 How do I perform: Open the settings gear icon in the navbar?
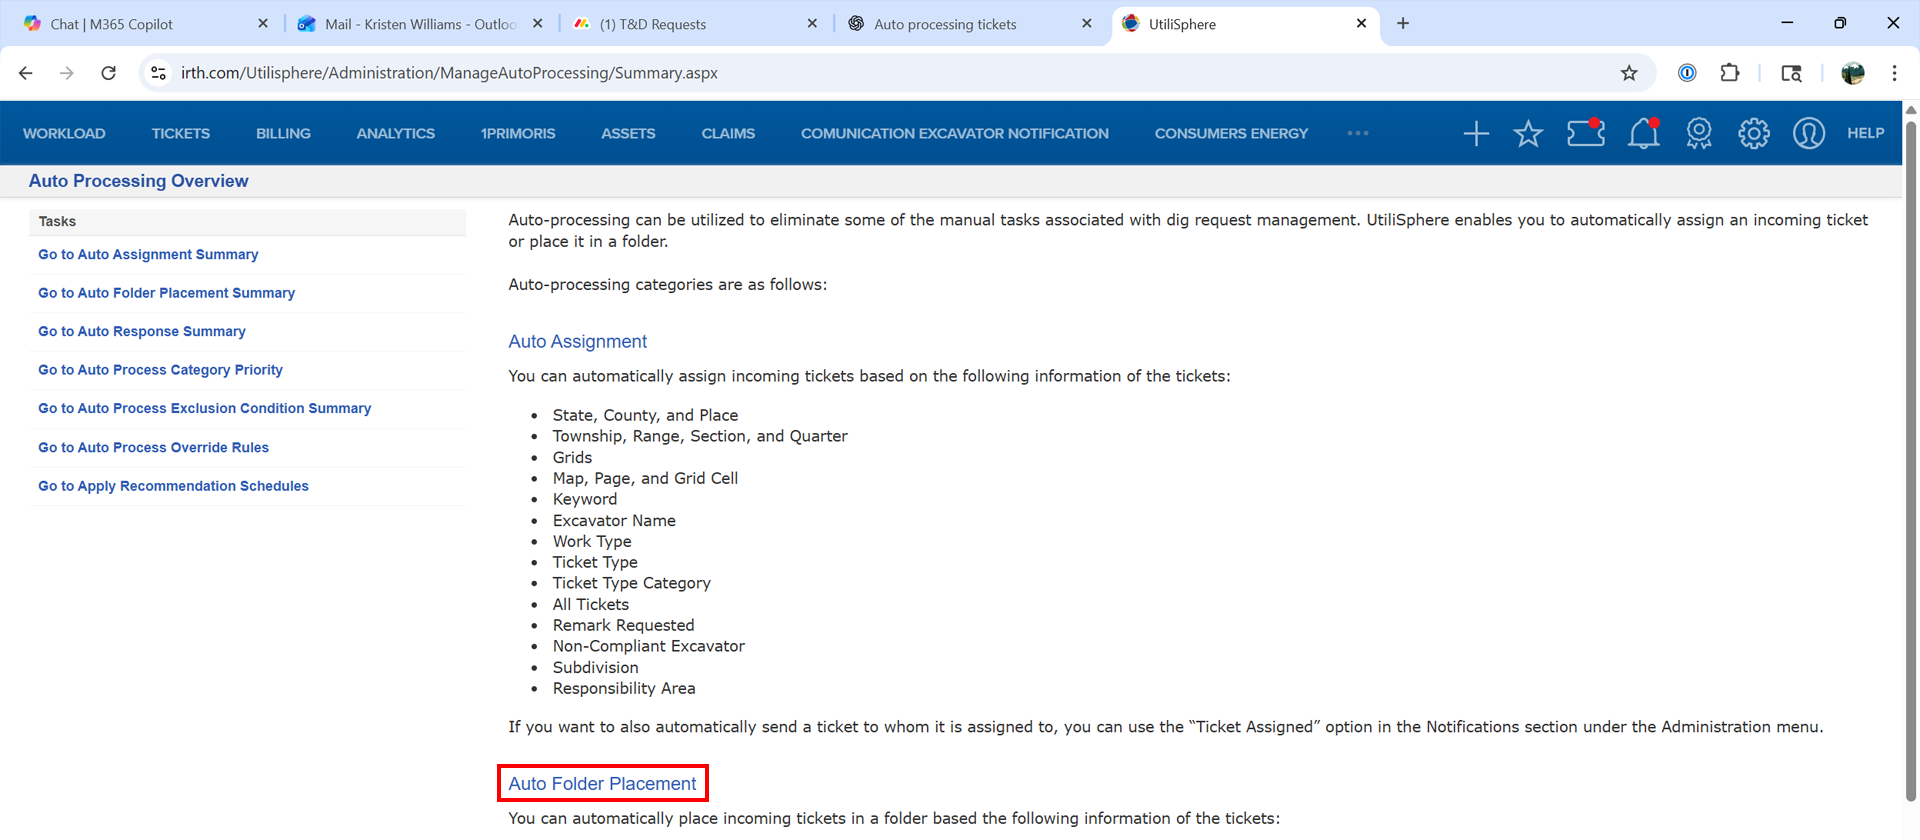[1754, 133]
